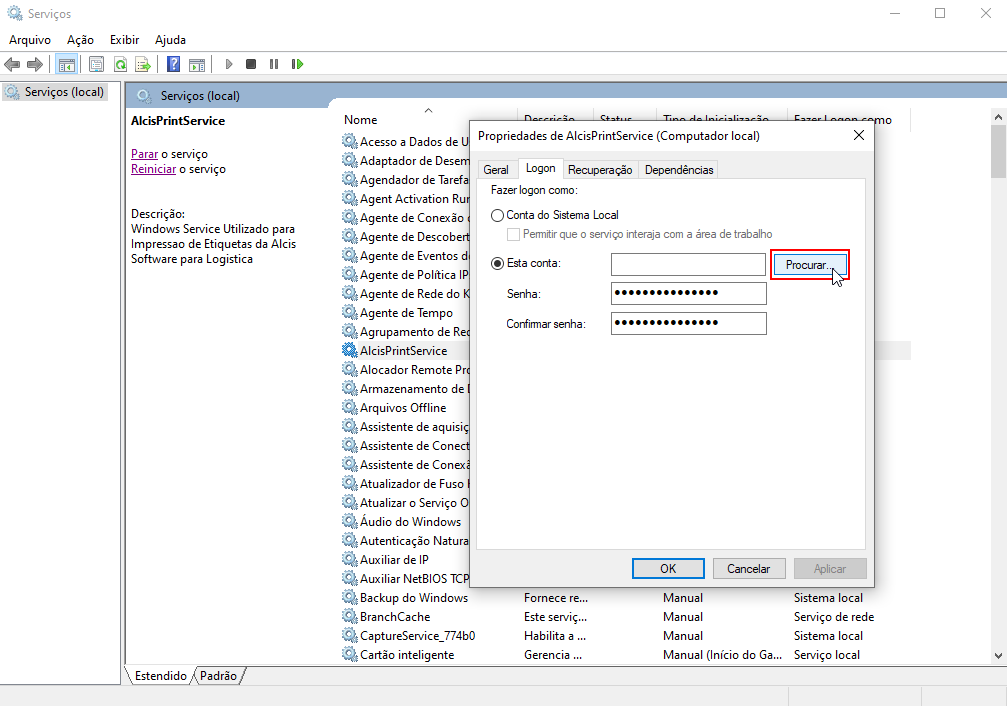Close the AlcisPrintService properties dialog
This screenshot has width=1007, height=706.
859,136
